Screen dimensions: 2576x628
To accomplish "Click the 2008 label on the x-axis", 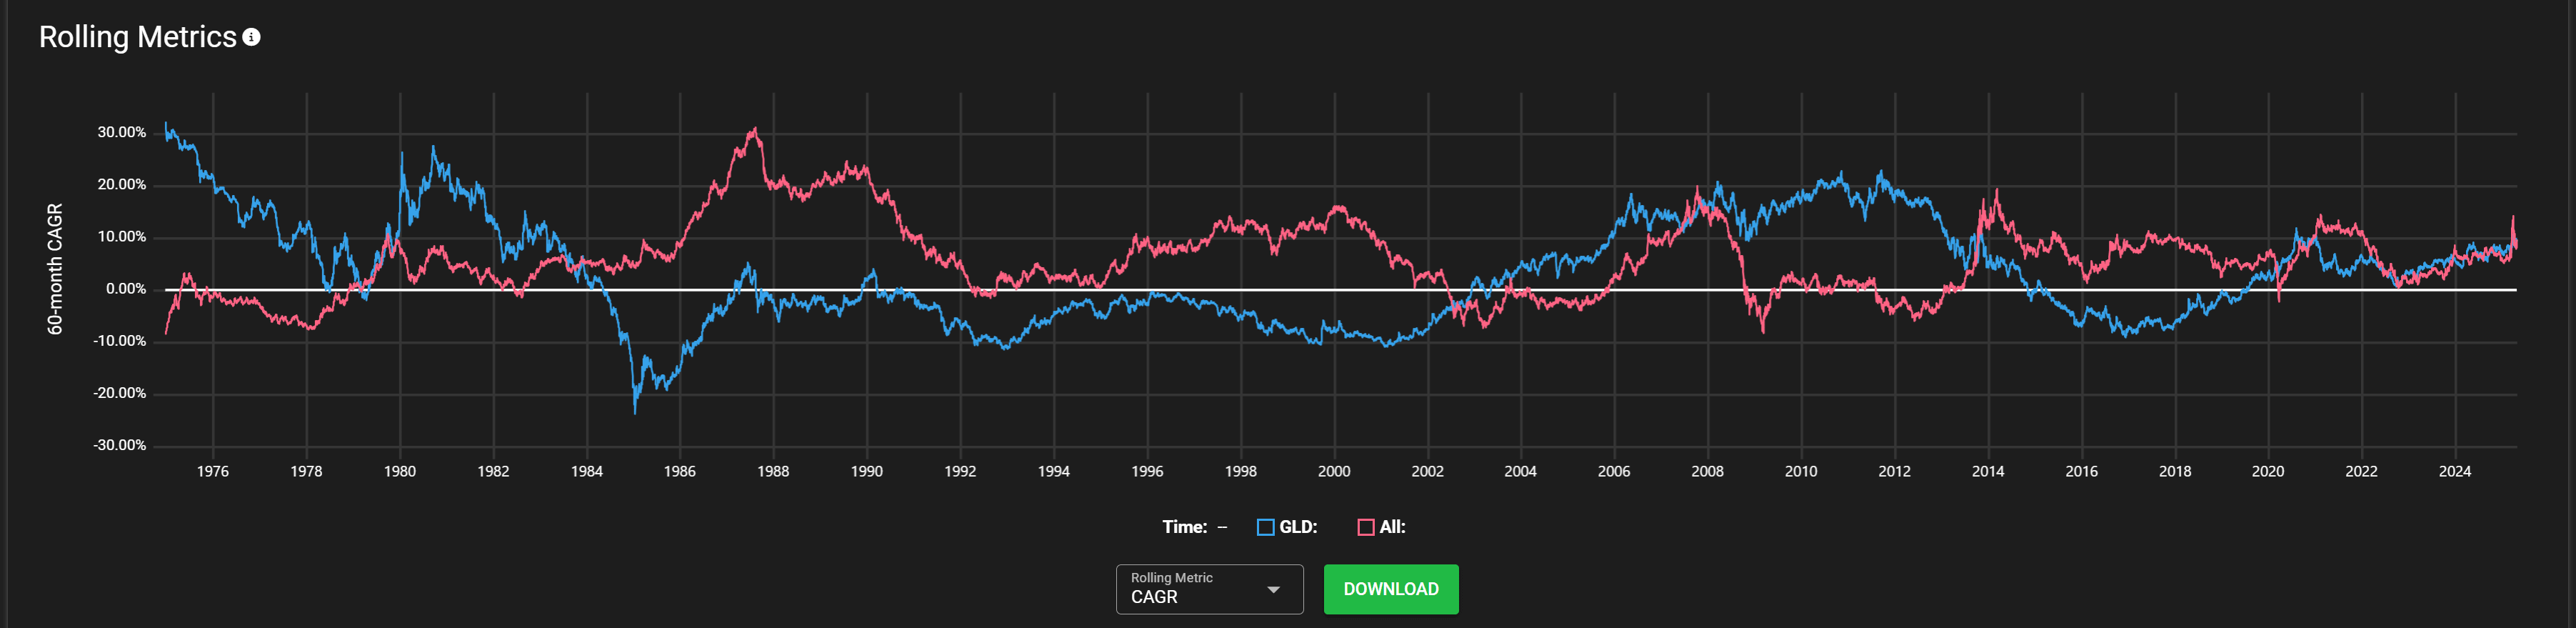I will coord(1707,471).
